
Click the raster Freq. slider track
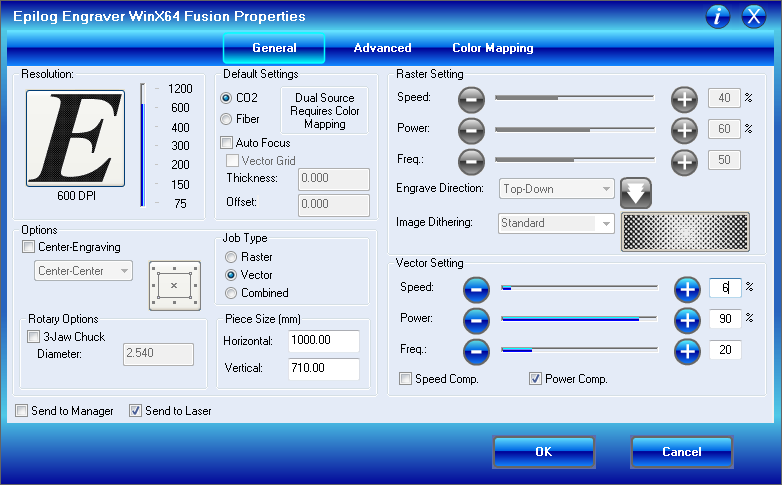(x=575, y=160)
